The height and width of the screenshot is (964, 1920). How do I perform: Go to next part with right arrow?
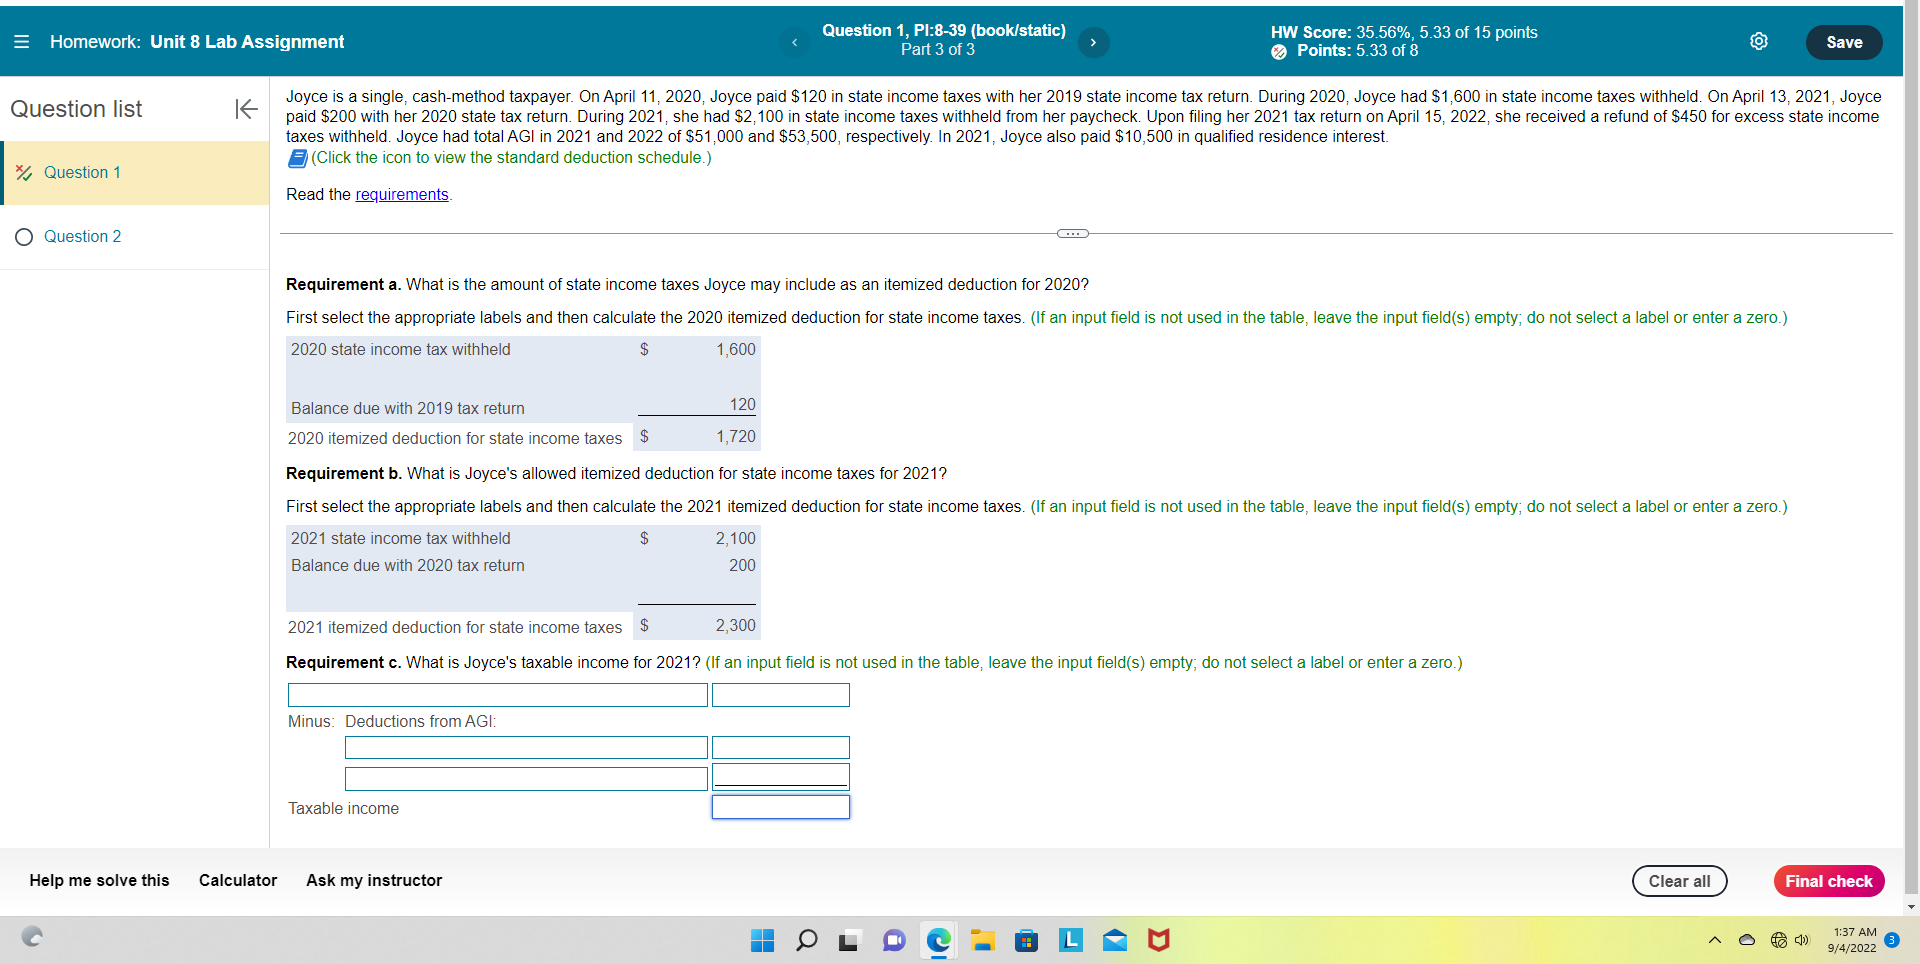pyautogui.click(x=1093, y=42)
